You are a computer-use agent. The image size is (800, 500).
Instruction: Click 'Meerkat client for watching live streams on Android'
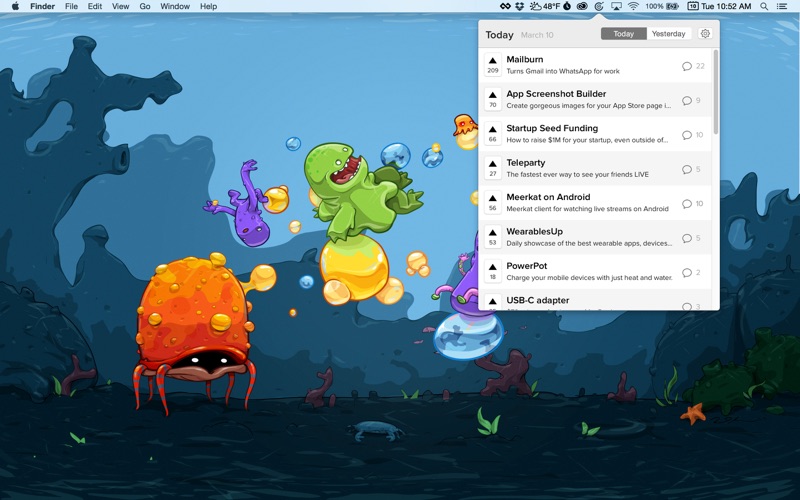(x=587, y=209)
